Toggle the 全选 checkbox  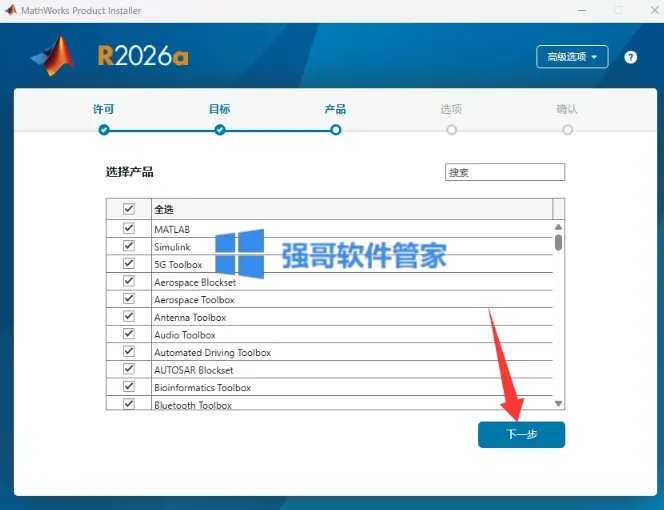pyautogui.click(x=129, y=209)
